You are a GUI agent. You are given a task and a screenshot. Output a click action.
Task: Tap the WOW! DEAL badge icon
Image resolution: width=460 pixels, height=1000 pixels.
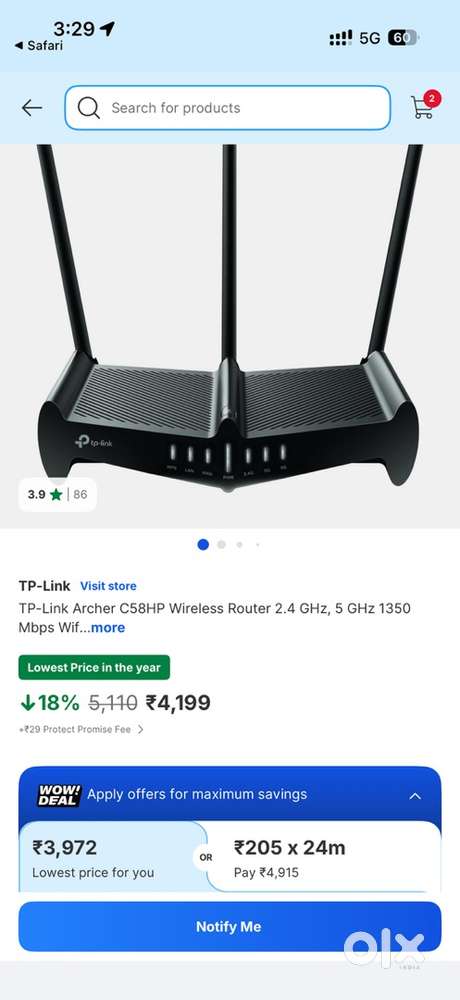(59, 795)
